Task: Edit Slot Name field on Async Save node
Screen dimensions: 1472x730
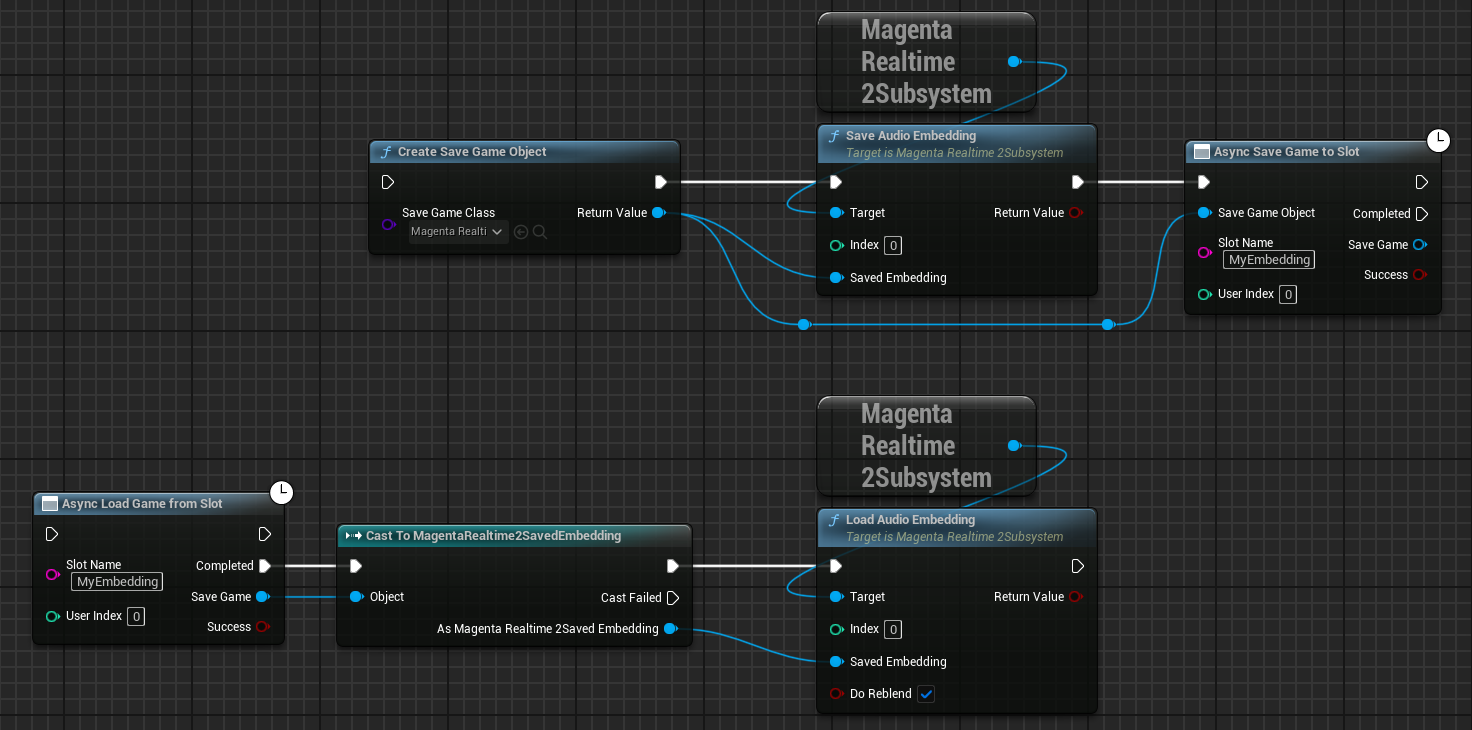Action: pyautogui.click(x=1269, y=260)
